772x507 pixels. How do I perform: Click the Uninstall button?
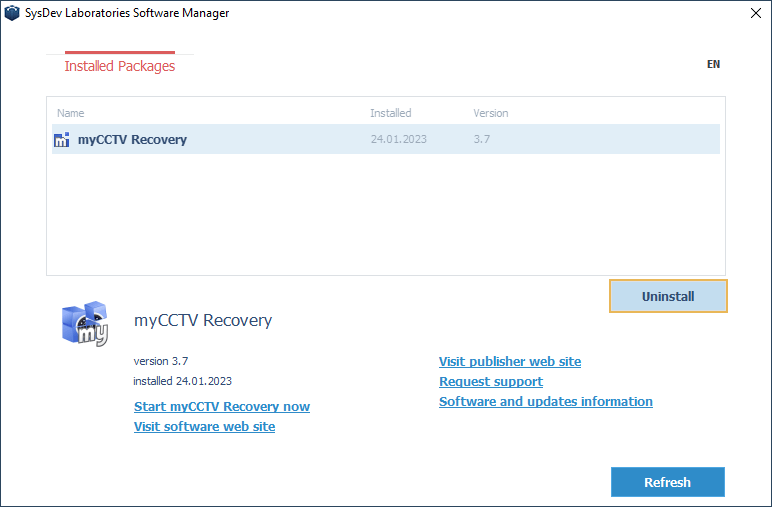[x=668, y=296]
